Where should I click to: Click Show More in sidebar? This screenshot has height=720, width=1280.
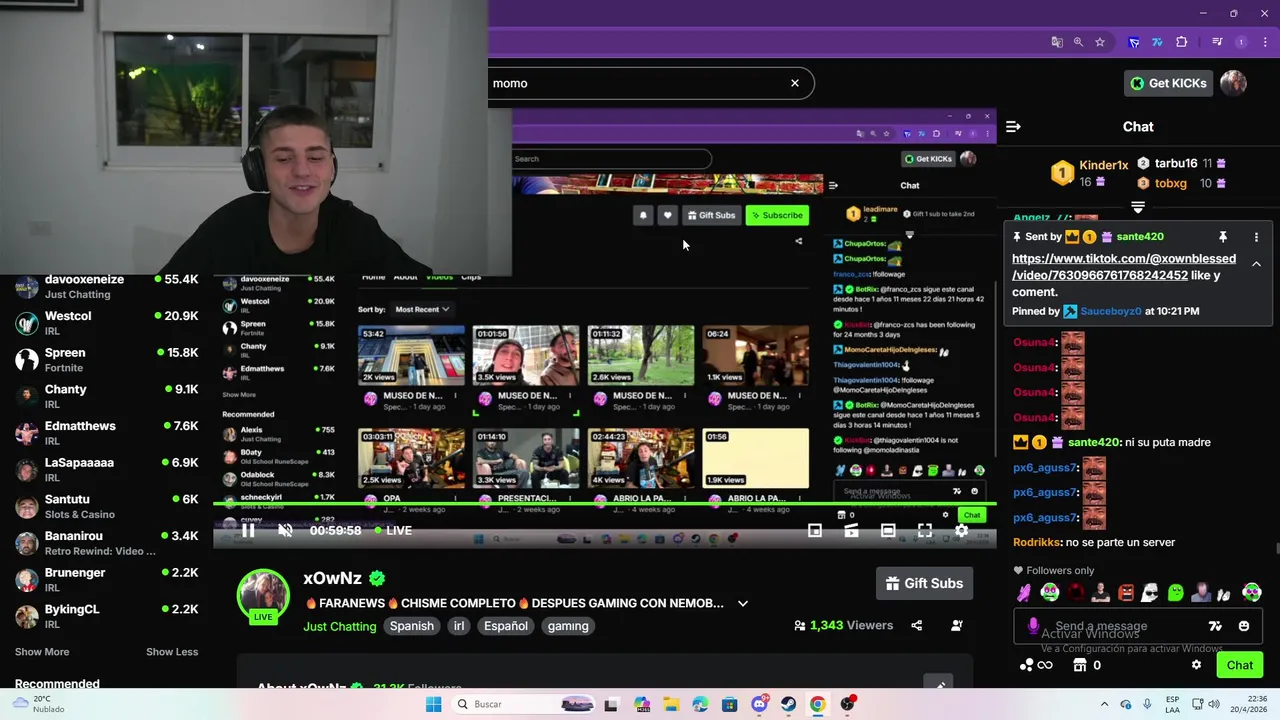(42, 652)
